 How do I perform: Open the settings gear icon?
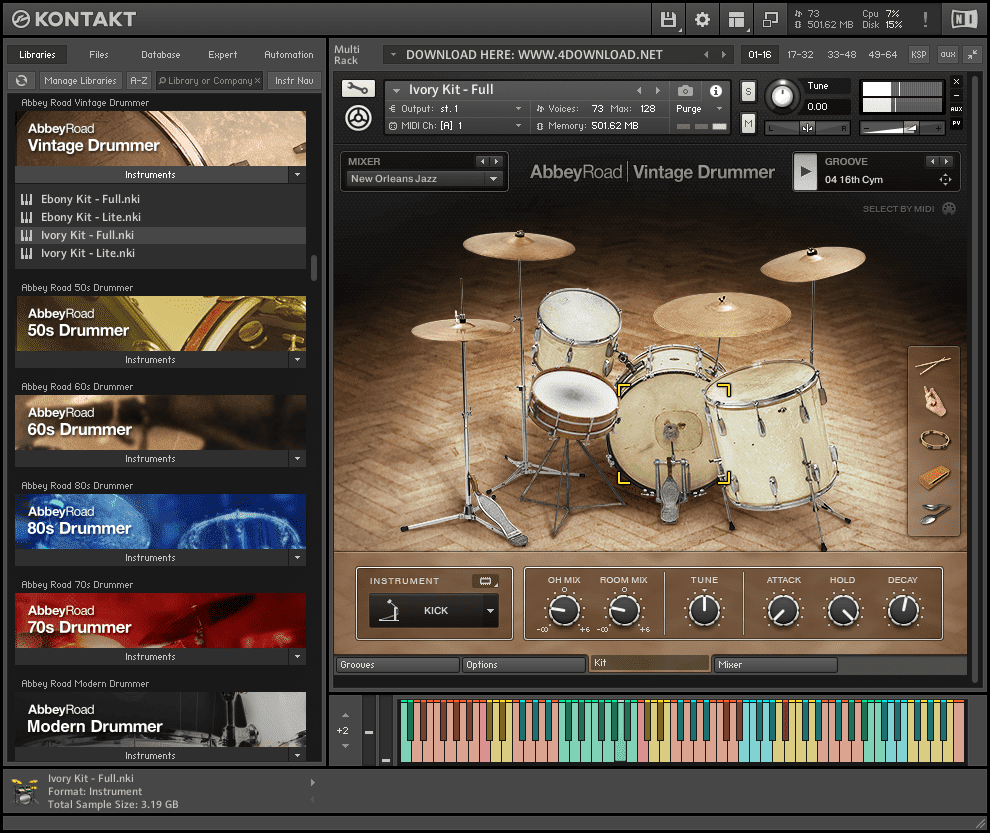click(x=702, y=19)
